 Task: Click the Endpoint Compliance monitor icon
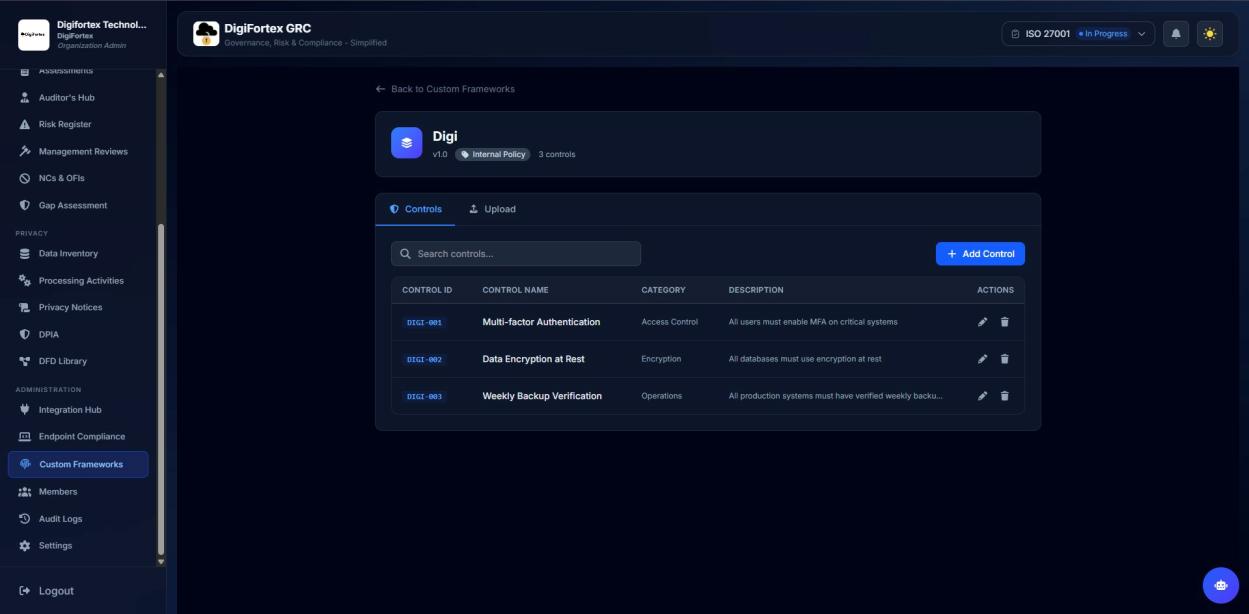(x=25, y=437)
